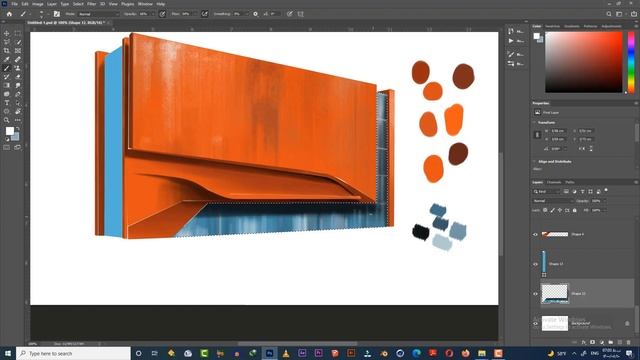Open the layer filter Kind dropdown

coord(547,191)
